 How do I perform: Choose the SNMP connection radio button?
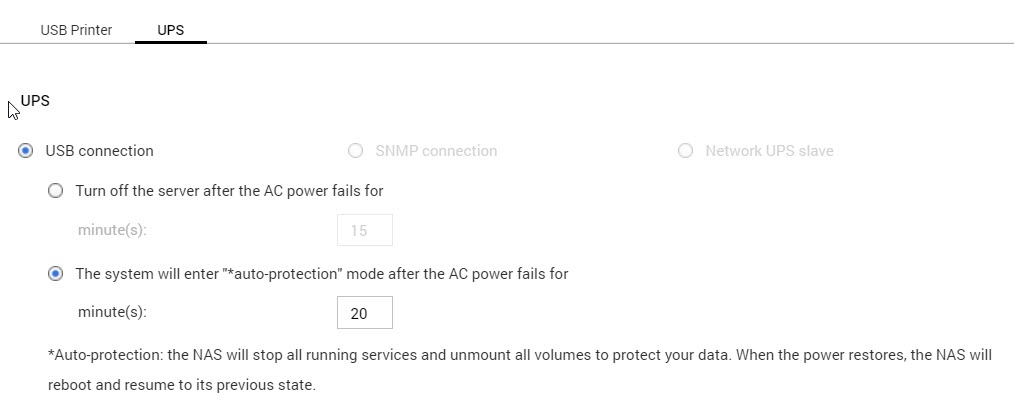coord(355,151)
